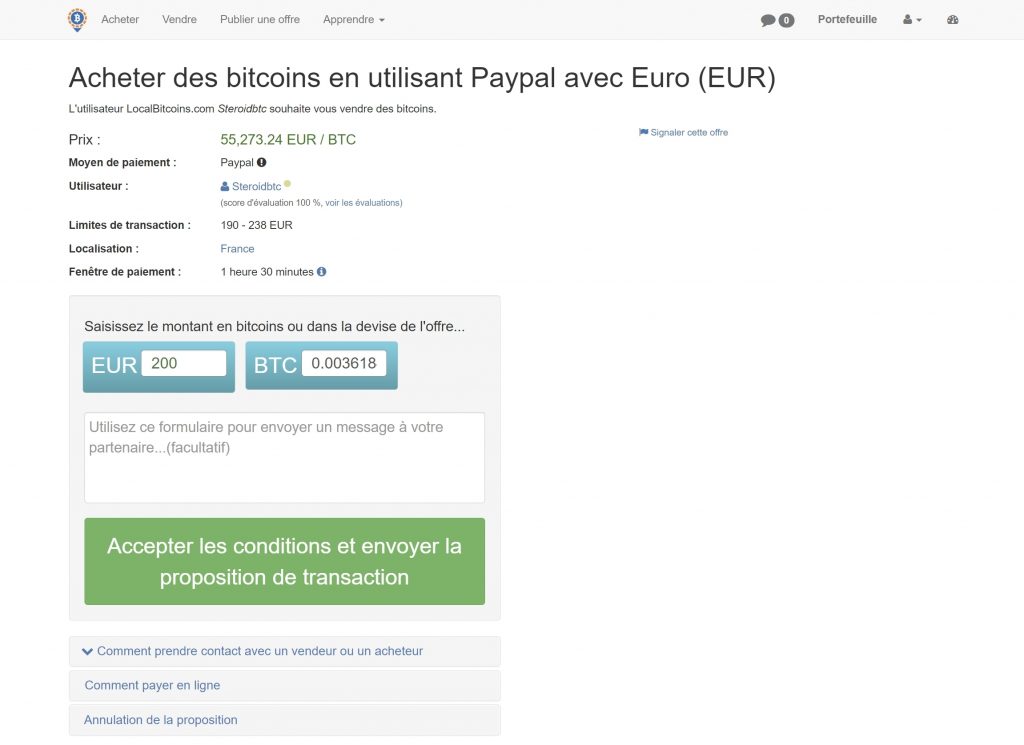Click the info icon next to Paypal

pos(261,162)
